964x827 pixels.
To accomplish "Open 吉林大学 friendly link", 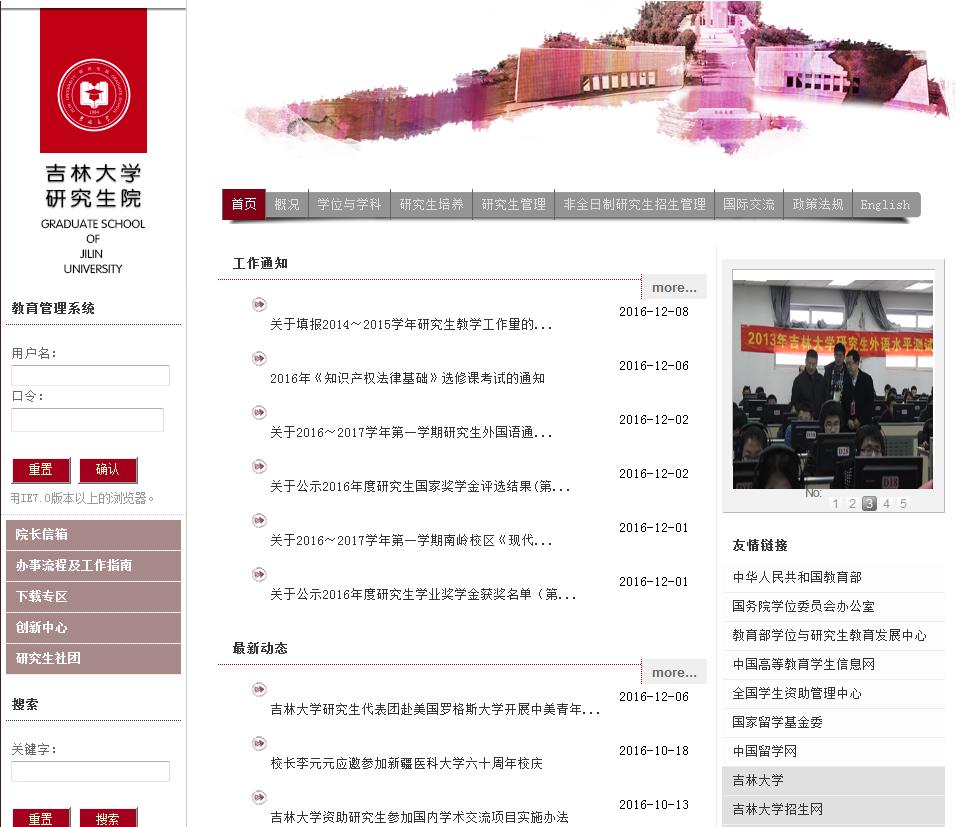I will 758,780.
